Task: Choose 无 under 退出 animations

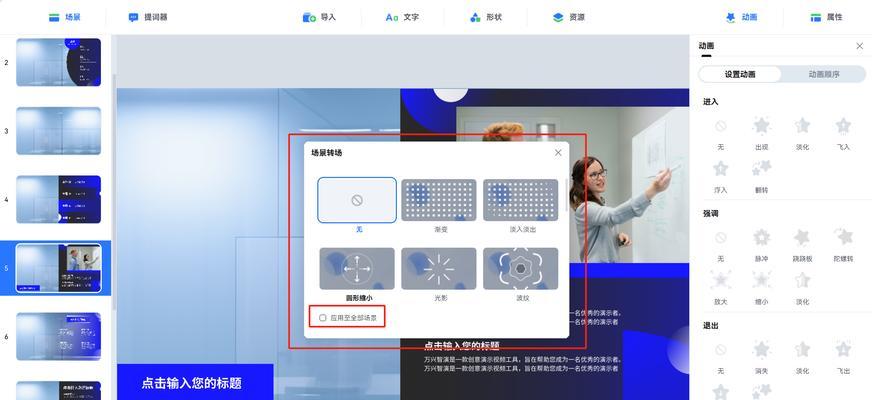Action: [x=721, y=358]
